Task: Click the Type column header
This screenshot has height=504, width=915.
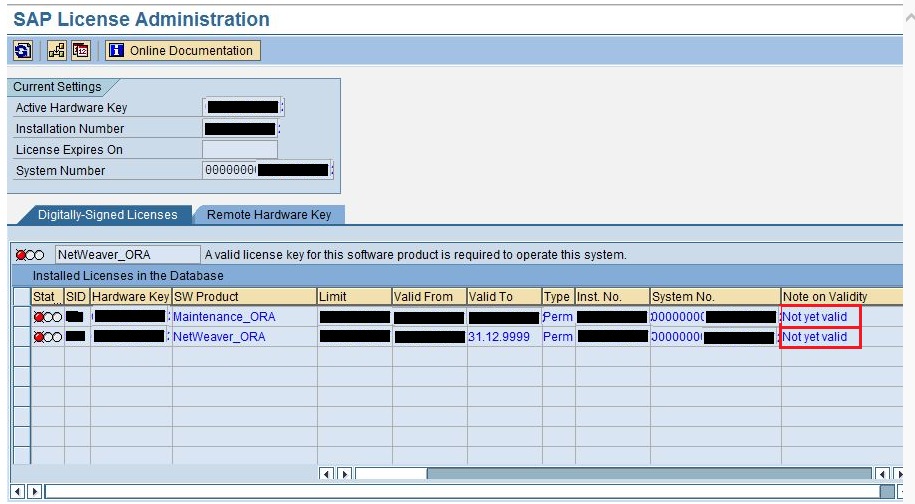Action: point(558,296)
